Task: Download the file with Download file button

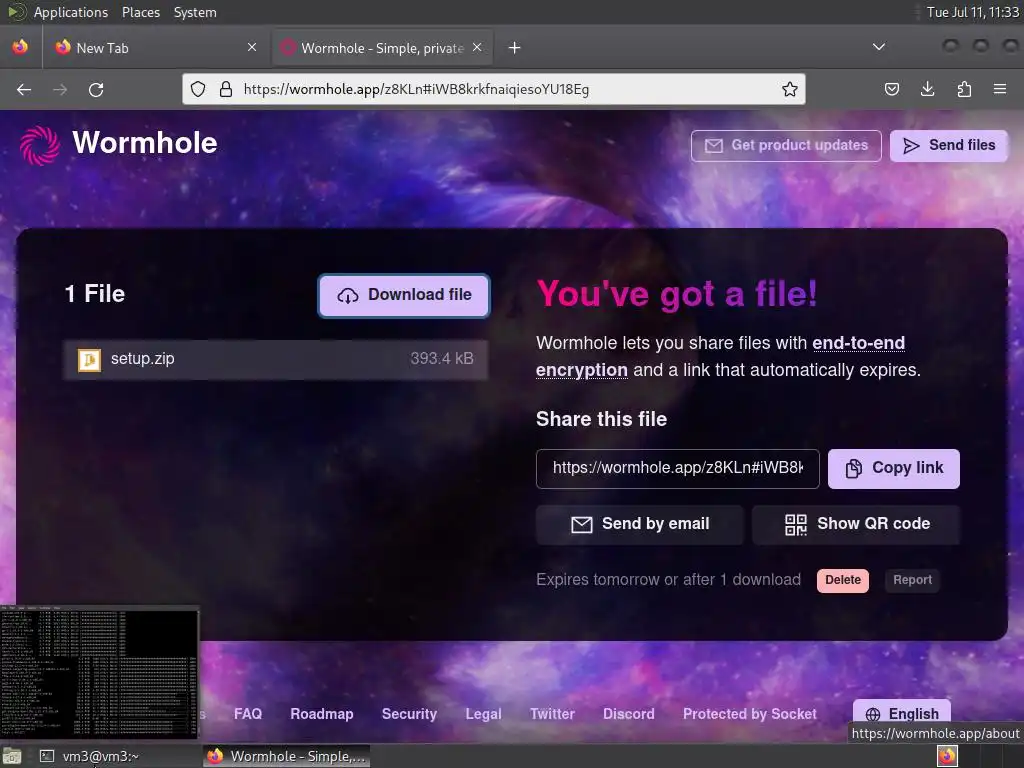Action: [404, 295]
